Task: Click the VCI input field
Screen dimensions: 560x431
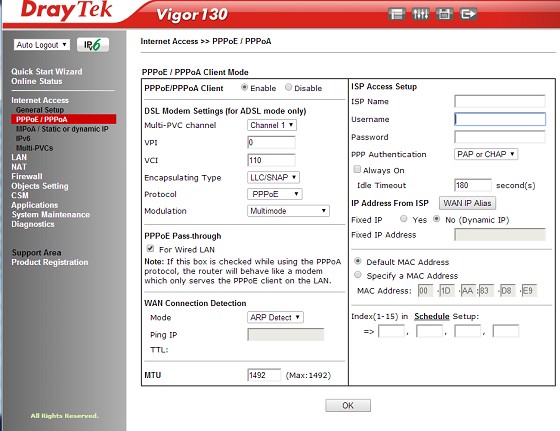Action: tap(271, 160)
